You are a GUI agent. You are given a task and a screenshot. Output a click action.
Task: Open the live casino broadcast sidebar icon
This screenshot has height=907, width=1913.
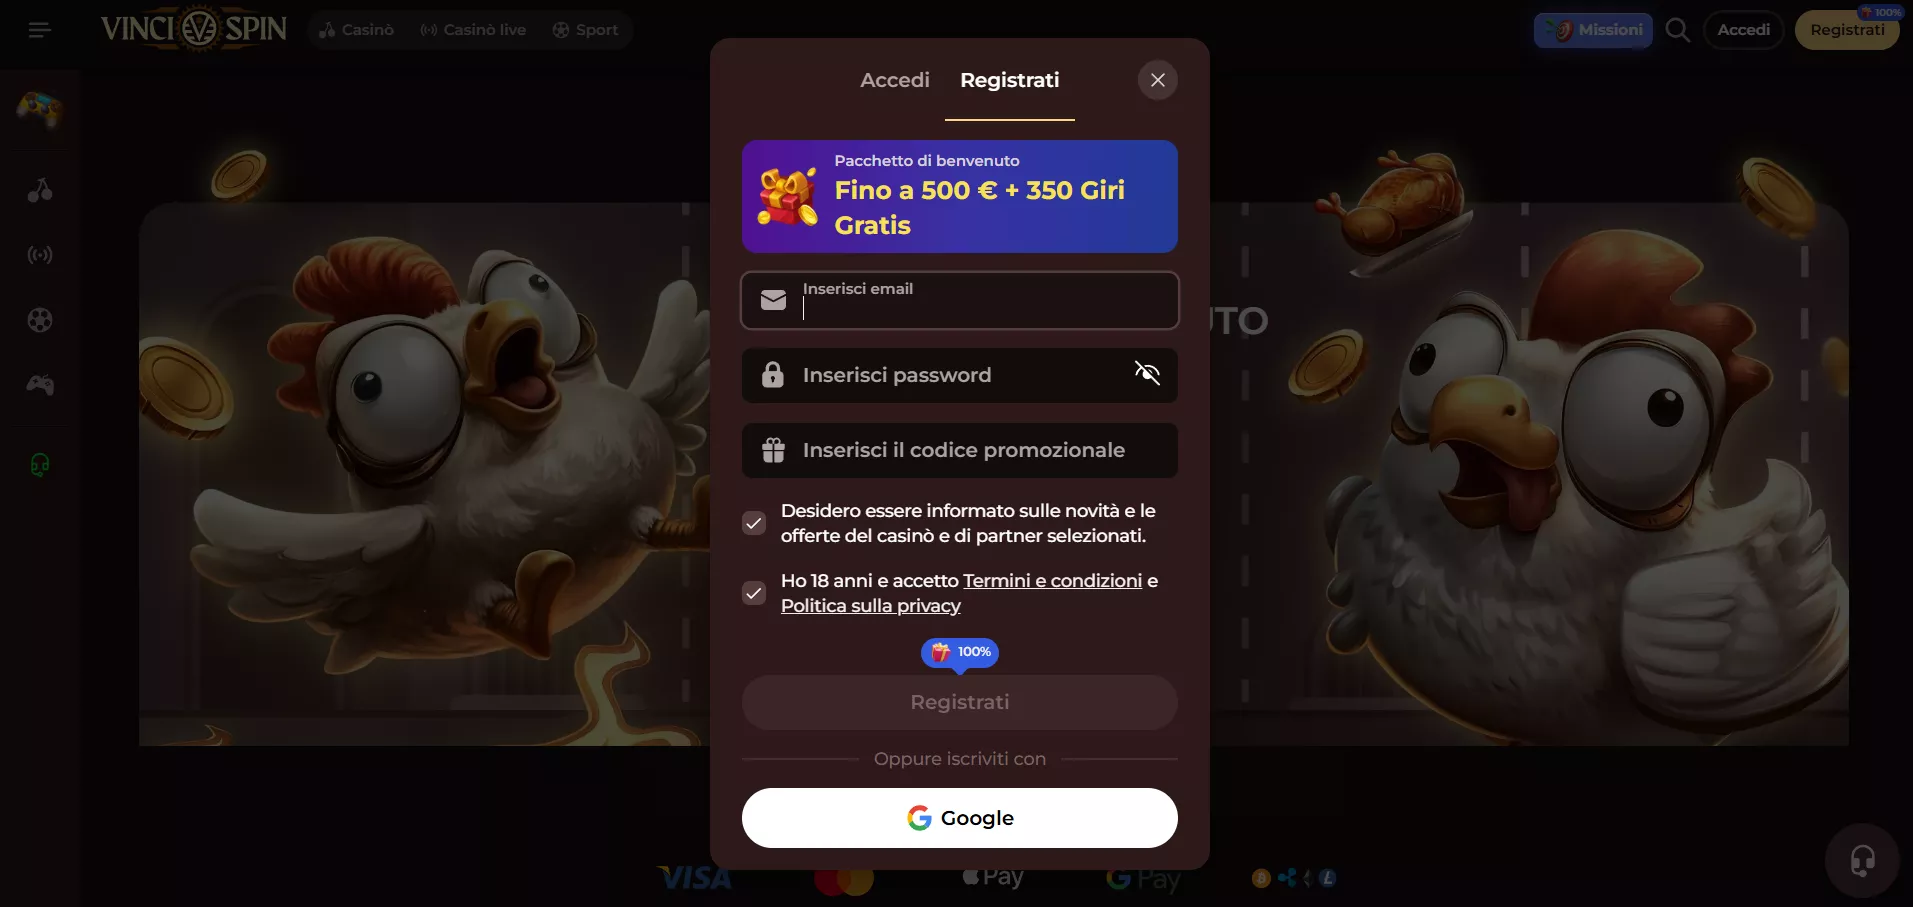pos(40,255)
